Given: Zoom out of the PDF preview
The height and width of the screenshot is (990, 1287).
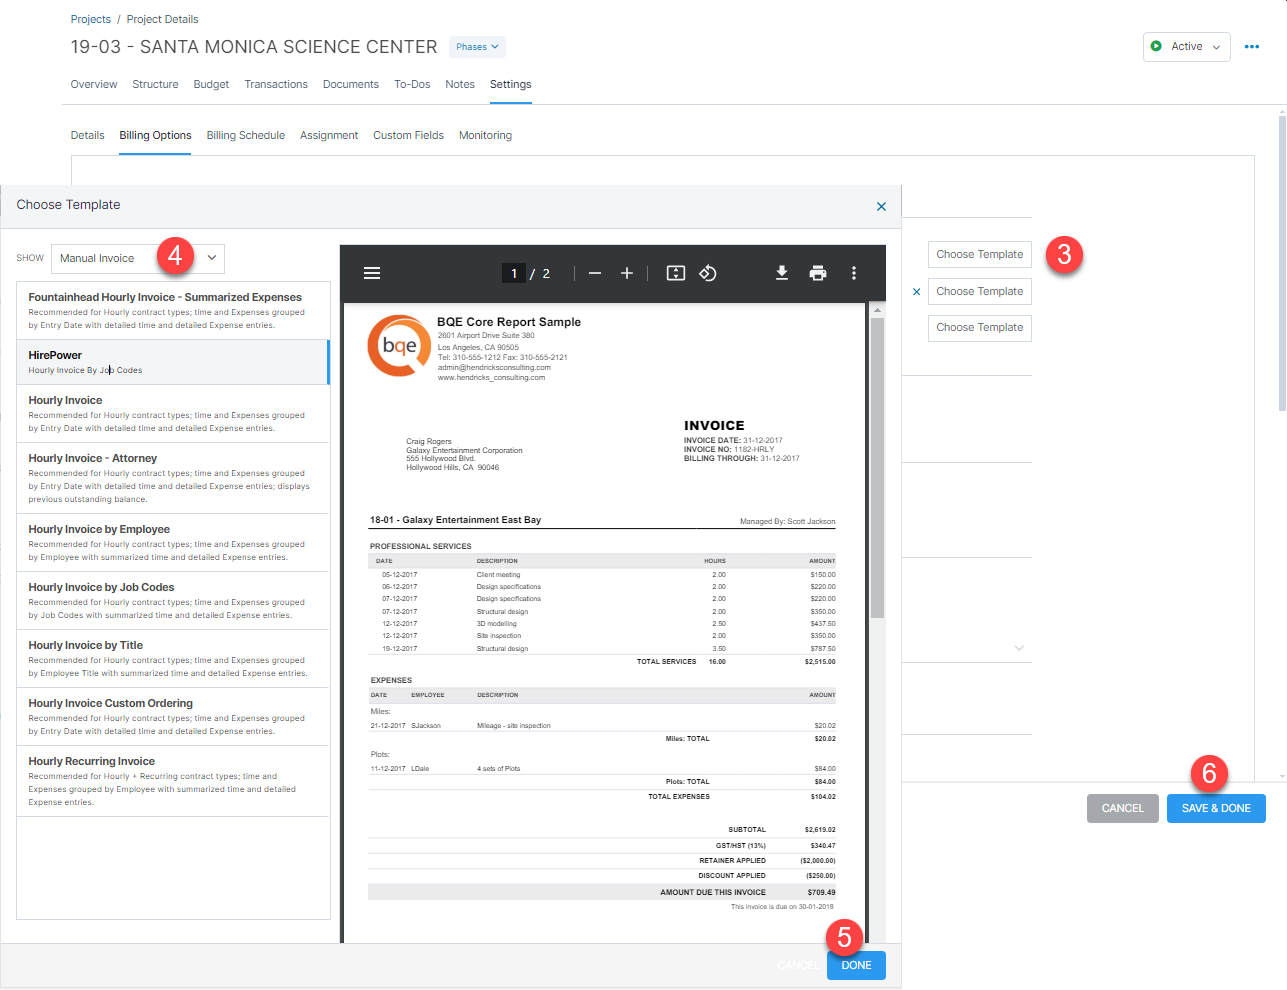Looking at the screenshot, I should [594, 272].
